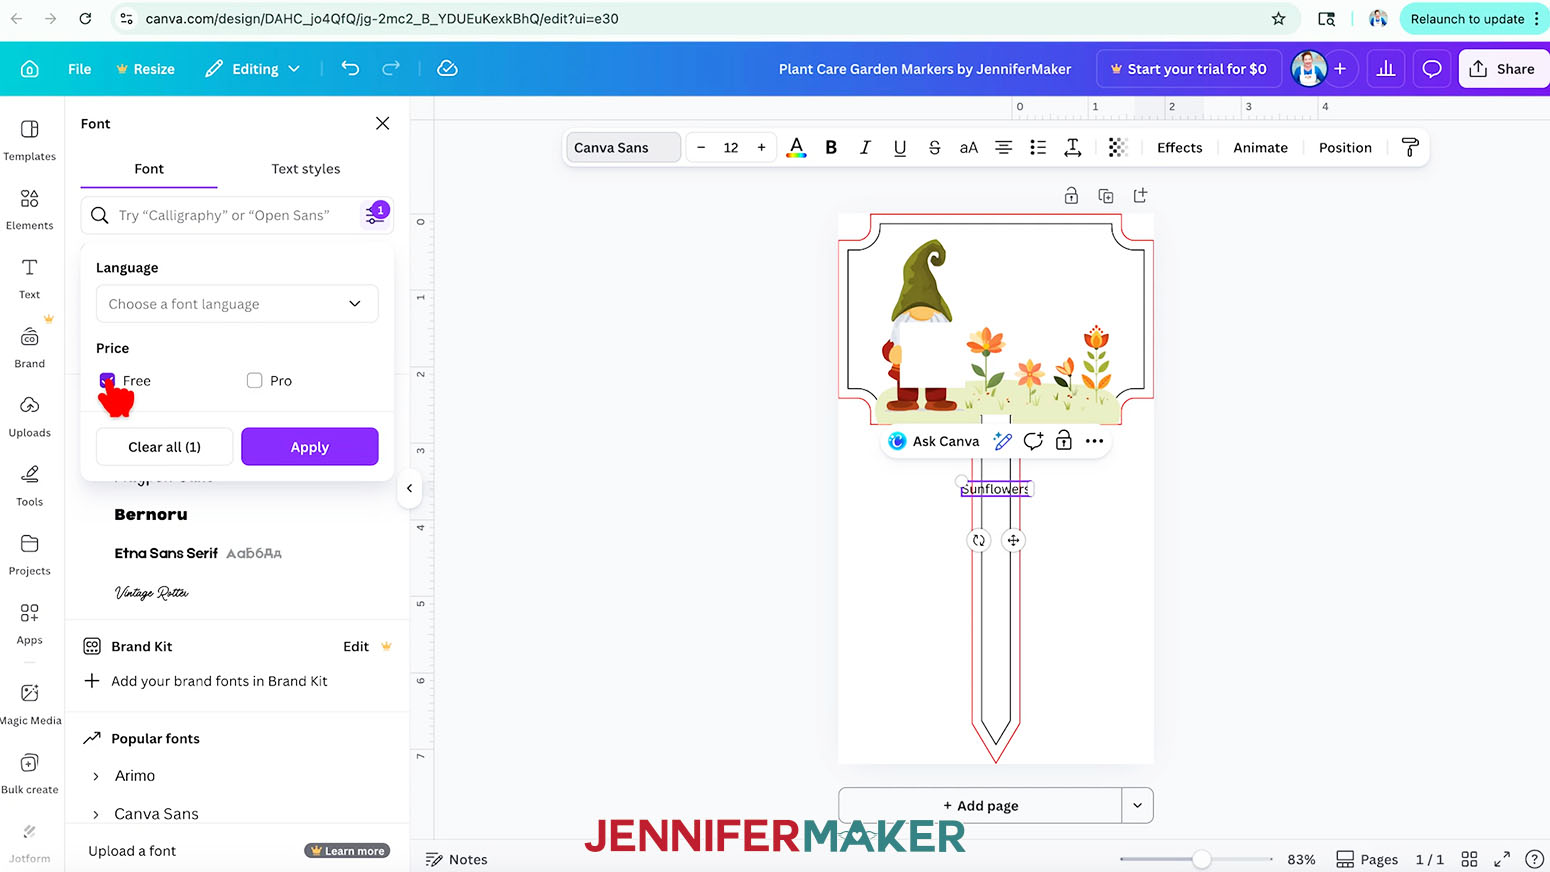1550x872 pixels.
Task: Open the Position panel
Action: pyautogui.click(x=1345, y=147)
